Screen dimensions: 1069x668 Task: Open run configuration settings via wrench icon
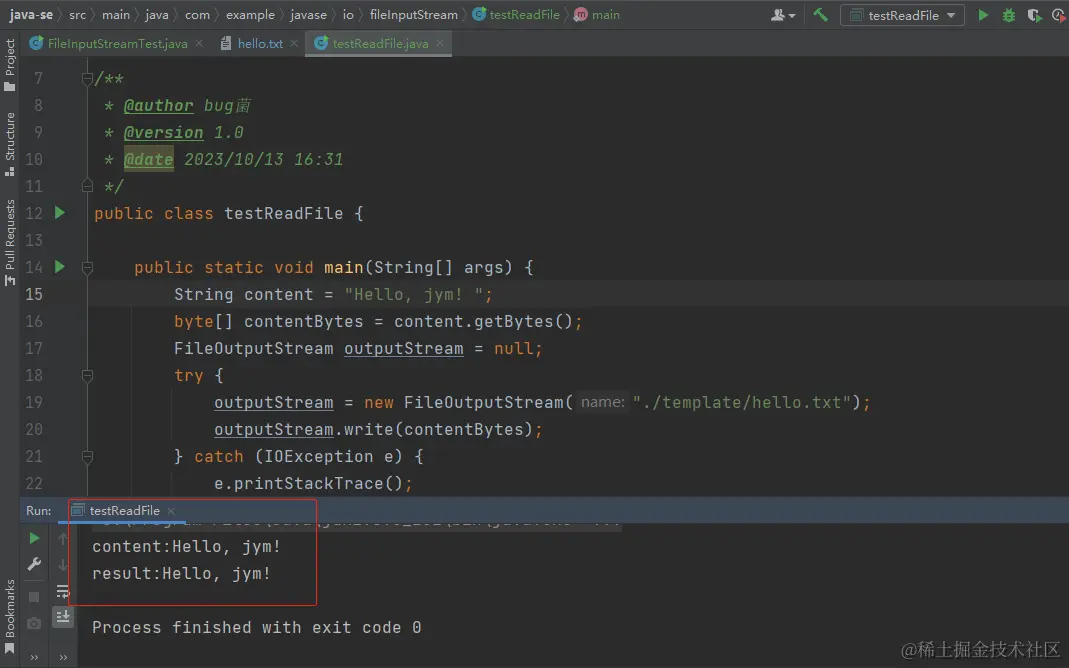[34, 564]
